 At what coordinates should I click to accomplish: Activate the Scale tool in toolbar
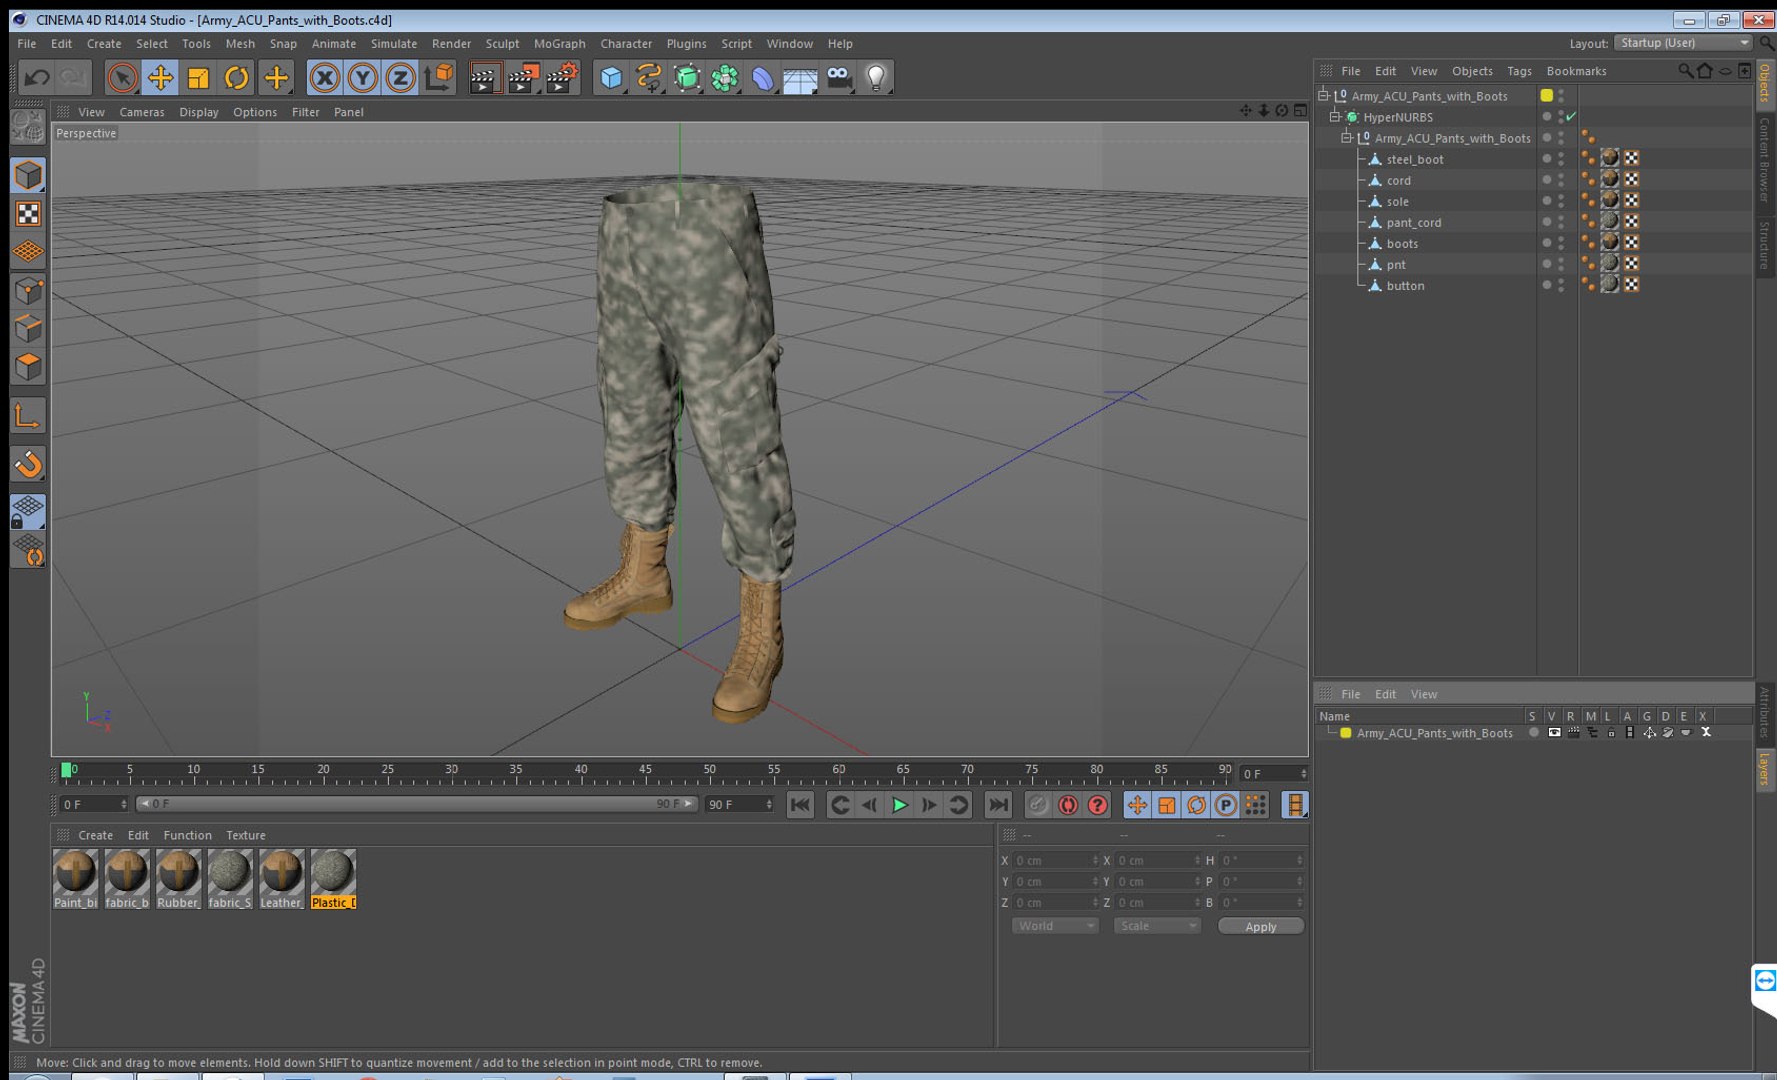(x=198, y=77)
